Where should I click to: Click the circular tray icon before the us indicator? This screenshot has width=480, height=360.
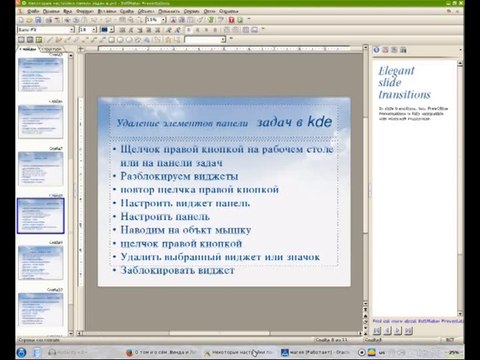coord(362,352)
